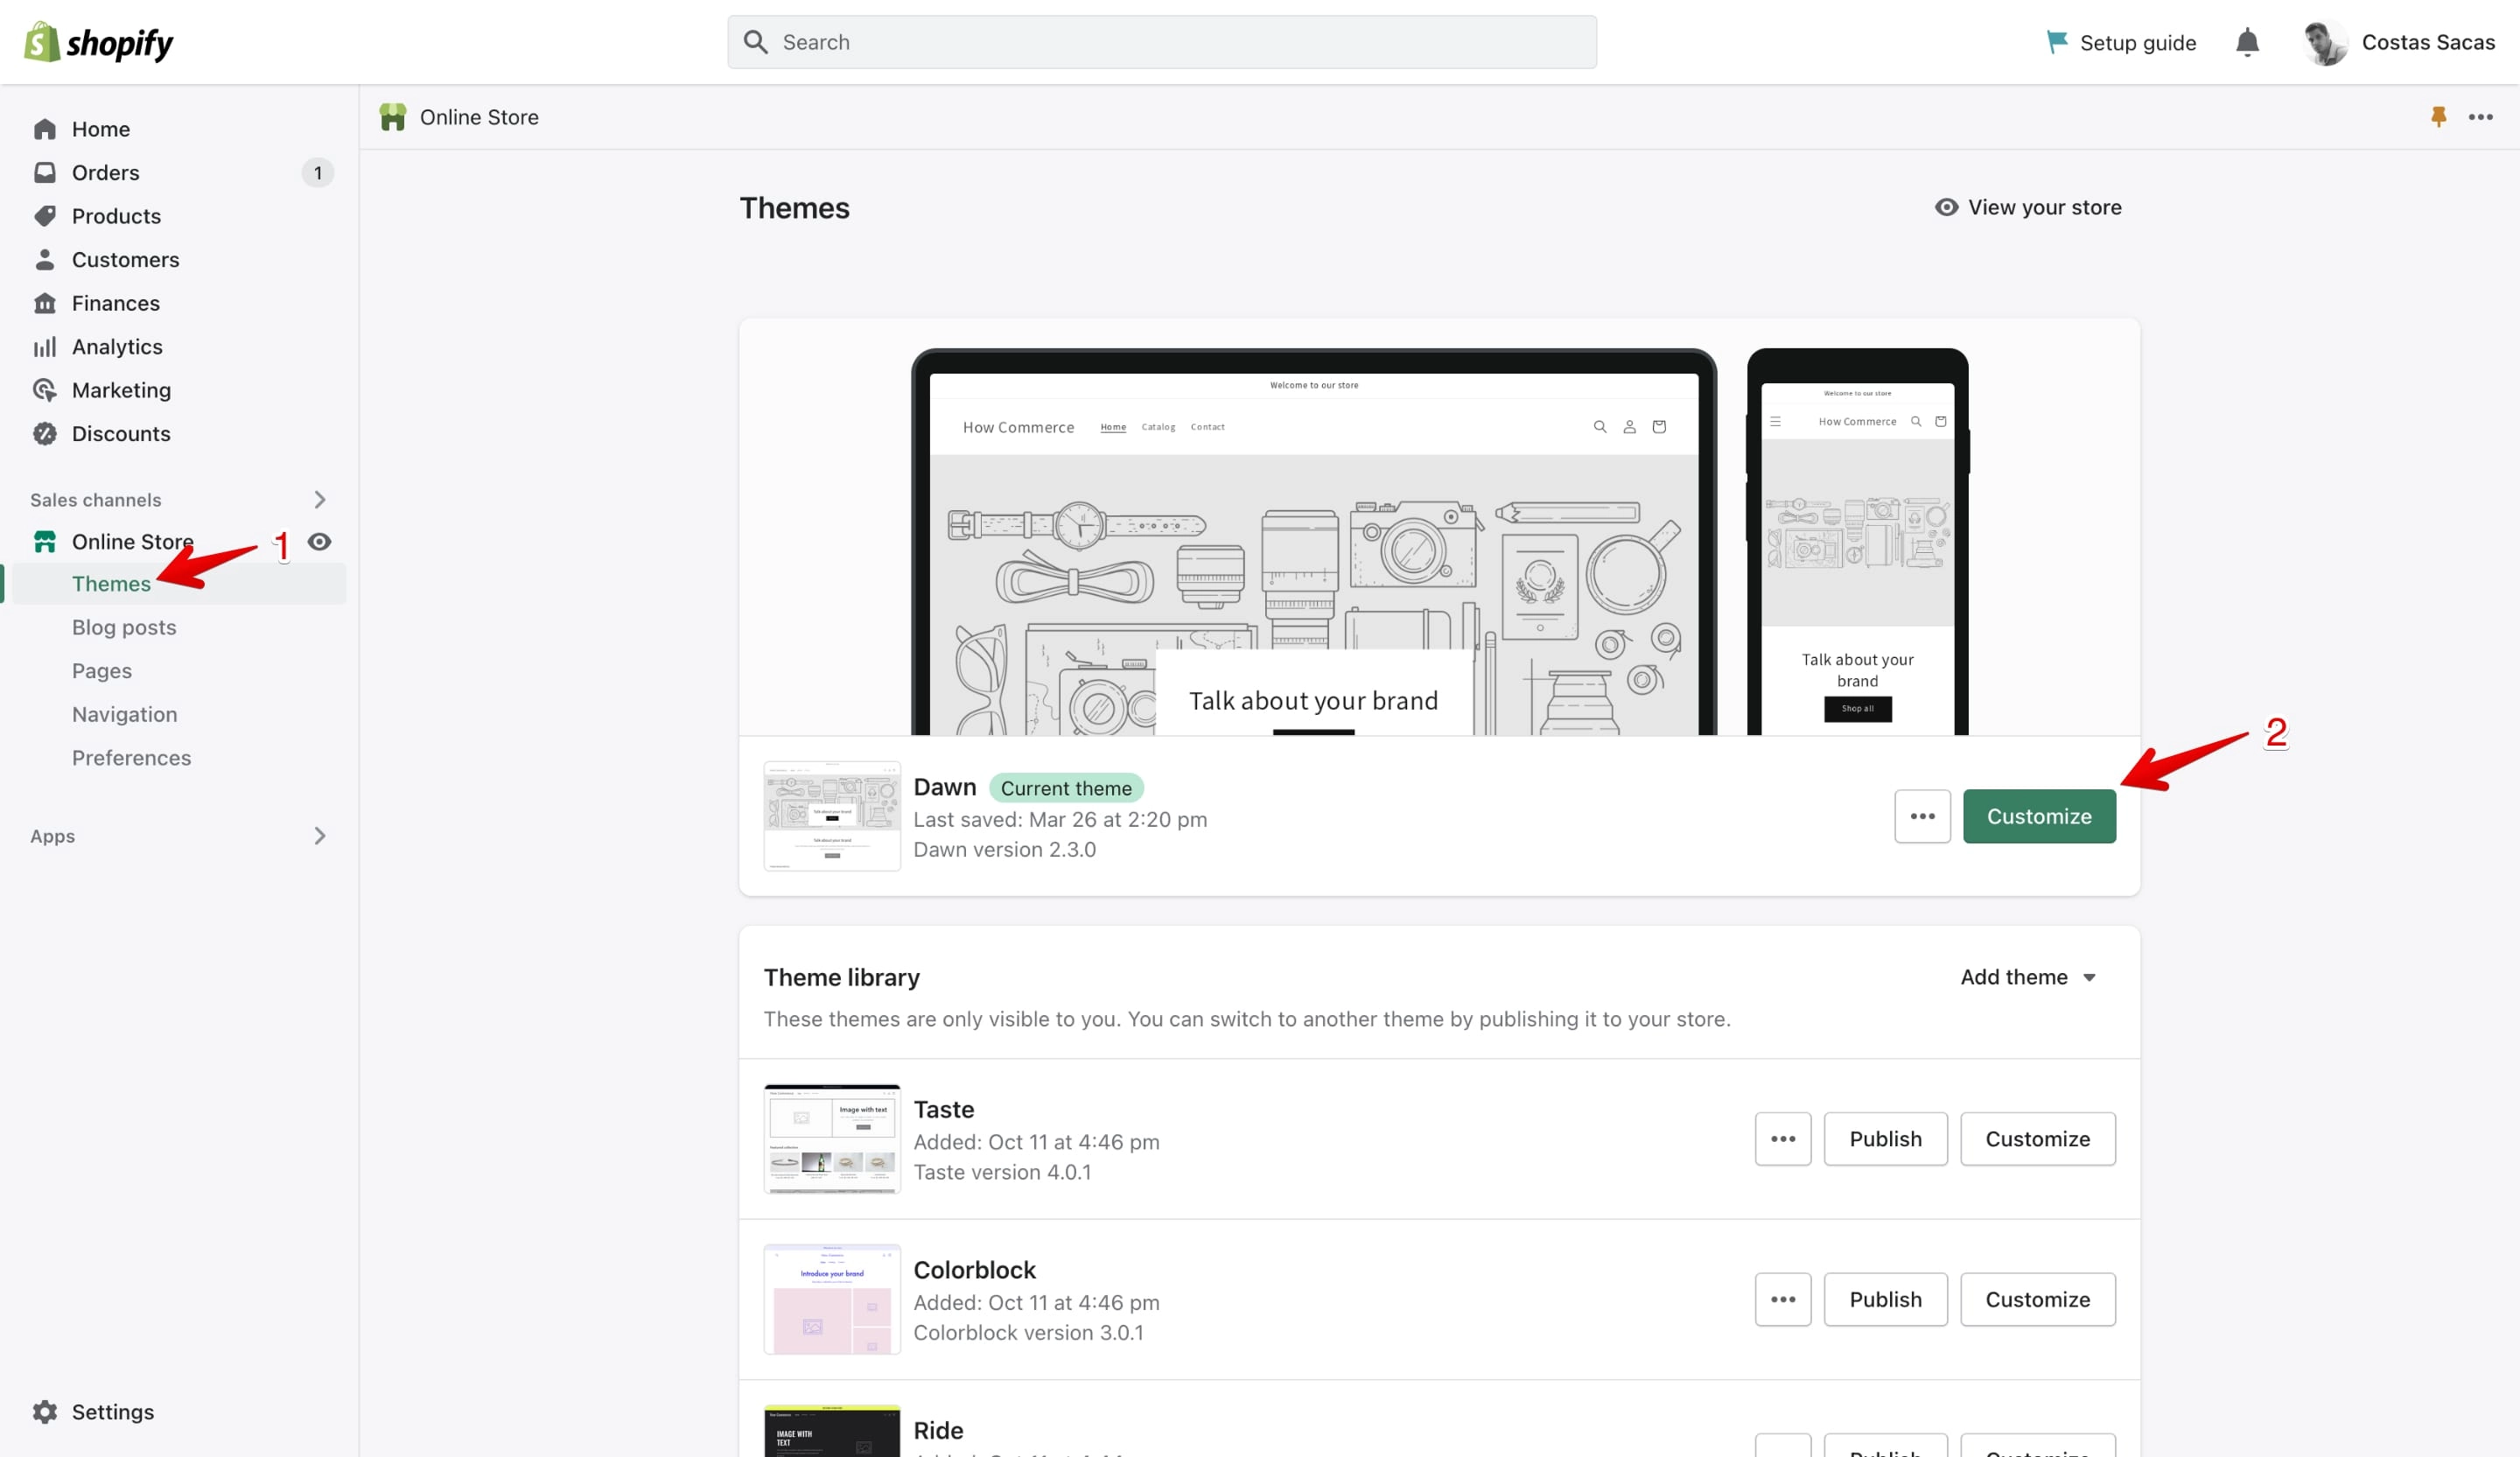
Task: Open Navigation under Online Store
Action: (124, 714)
